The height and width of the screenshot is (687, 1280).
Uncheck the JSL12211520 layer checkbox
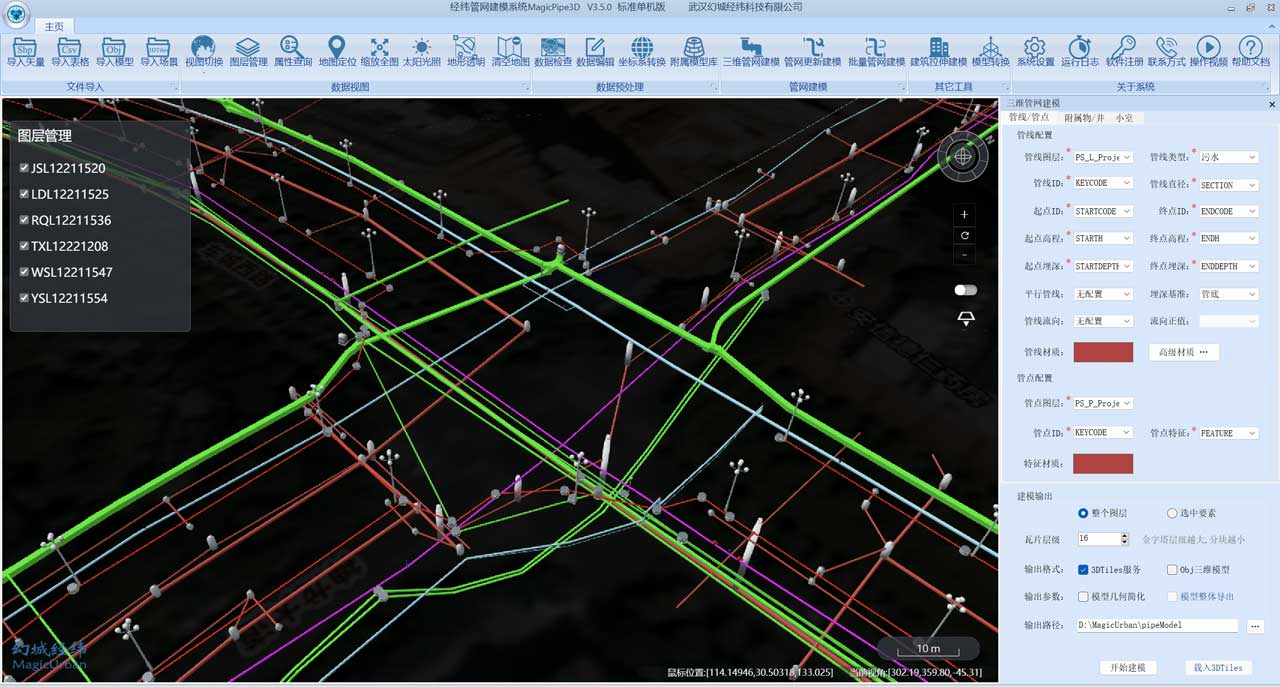point(24,168)
